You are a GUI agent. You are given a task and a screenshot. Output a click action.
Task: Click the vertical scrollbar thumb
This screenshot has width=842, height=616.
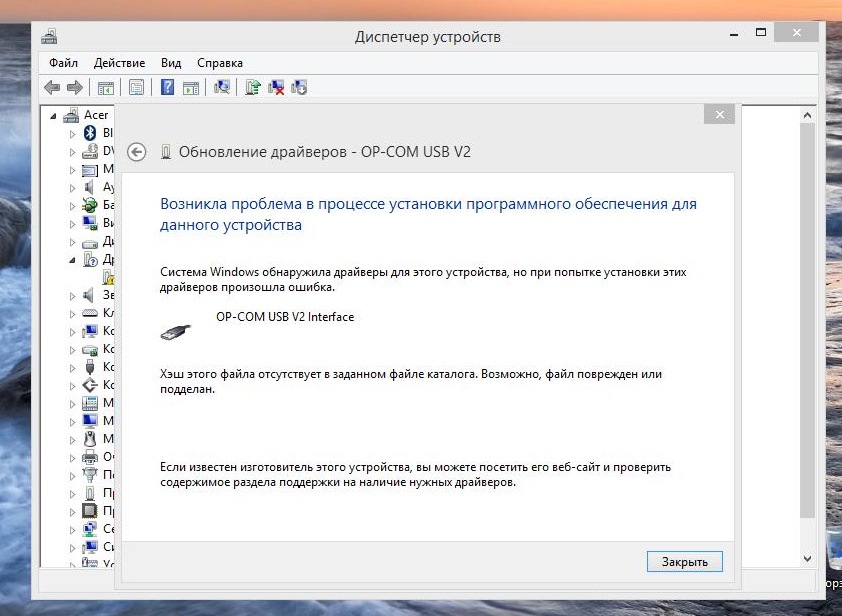[807, 321]
